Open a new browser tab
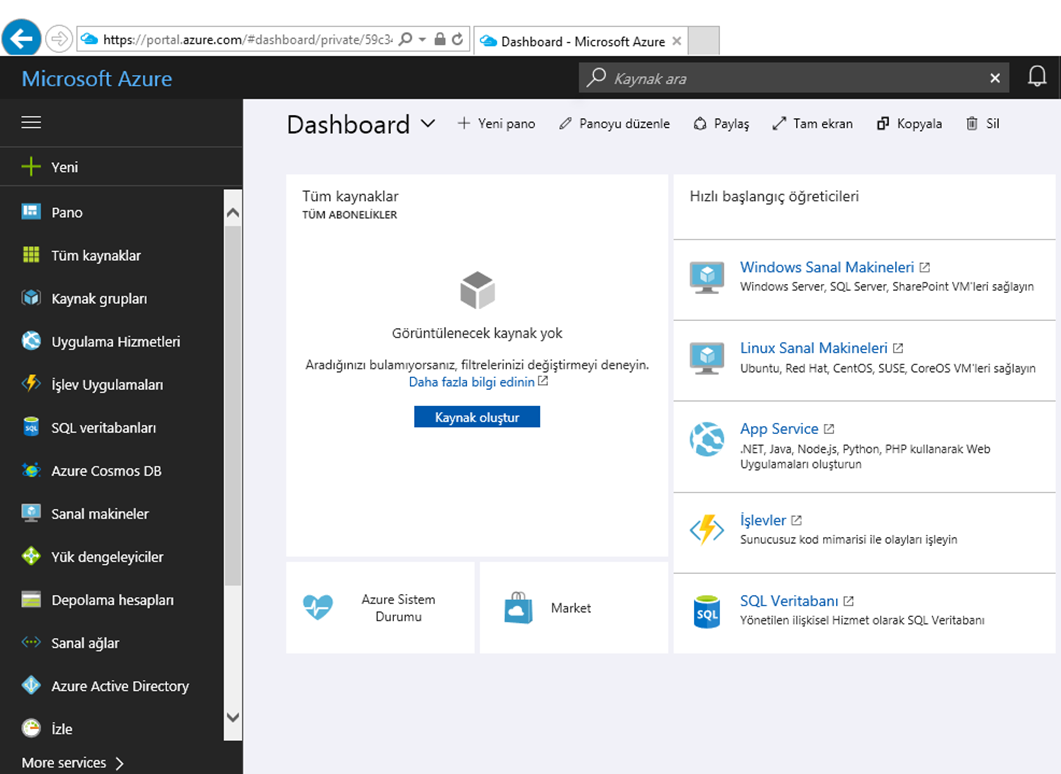 pos(704,41)
